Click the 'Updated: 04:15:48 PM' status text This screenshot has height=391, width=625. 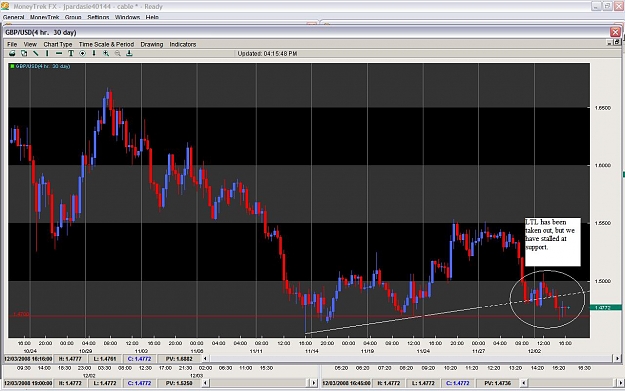267,53
